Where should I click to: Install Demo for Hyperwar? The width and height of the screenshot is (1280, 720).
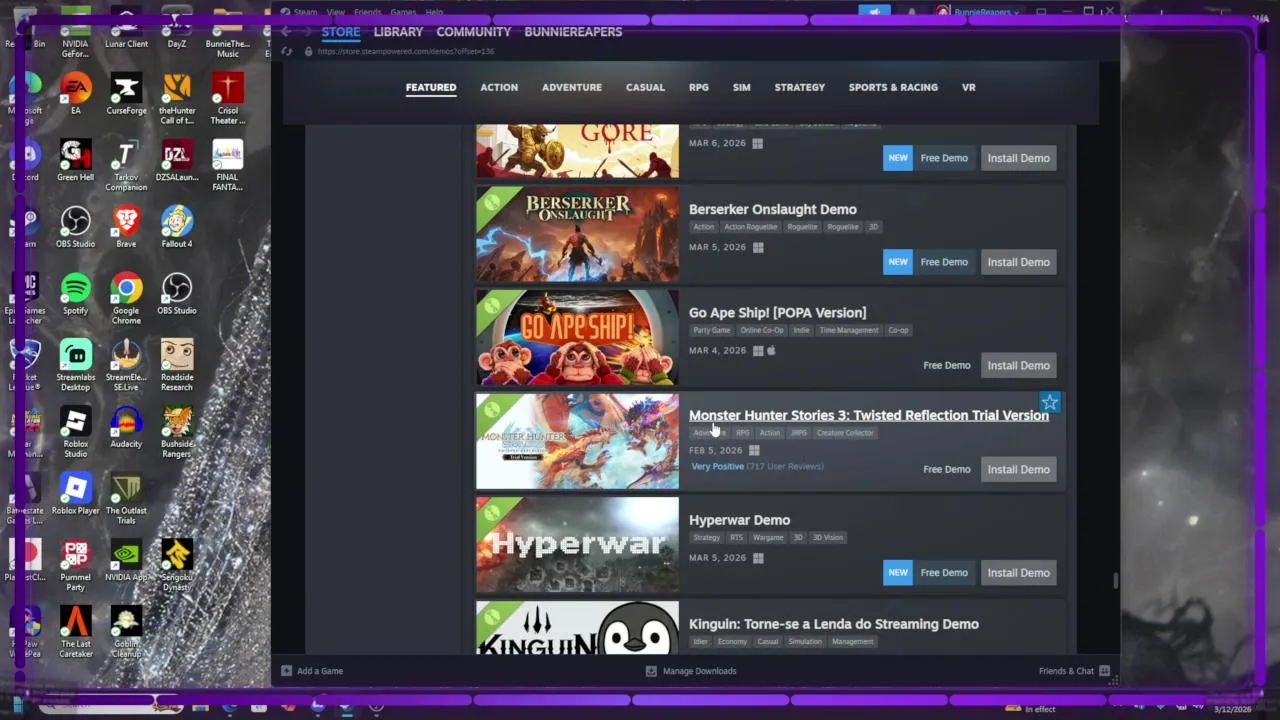[1018, 573]
